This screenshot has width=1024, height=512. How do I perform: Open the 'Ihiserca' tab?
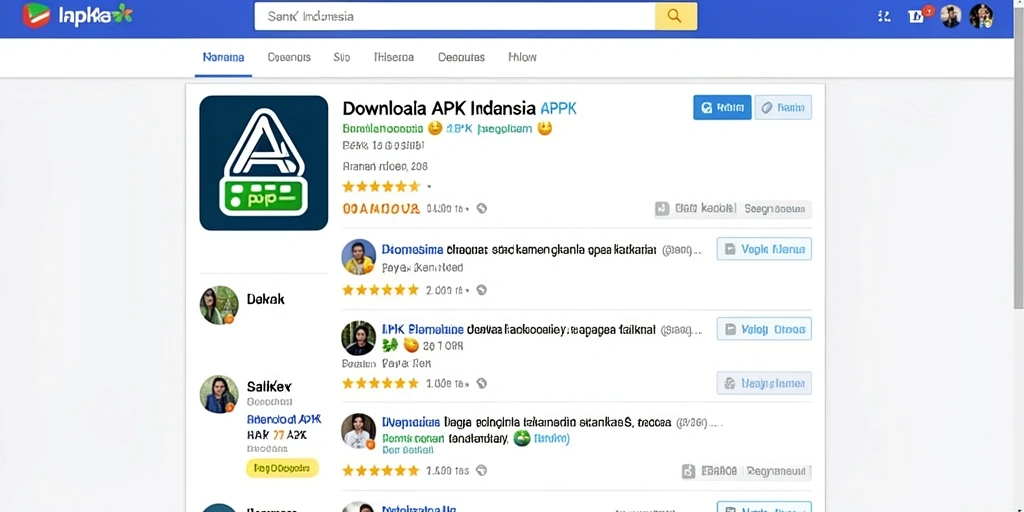click(394, 57)
